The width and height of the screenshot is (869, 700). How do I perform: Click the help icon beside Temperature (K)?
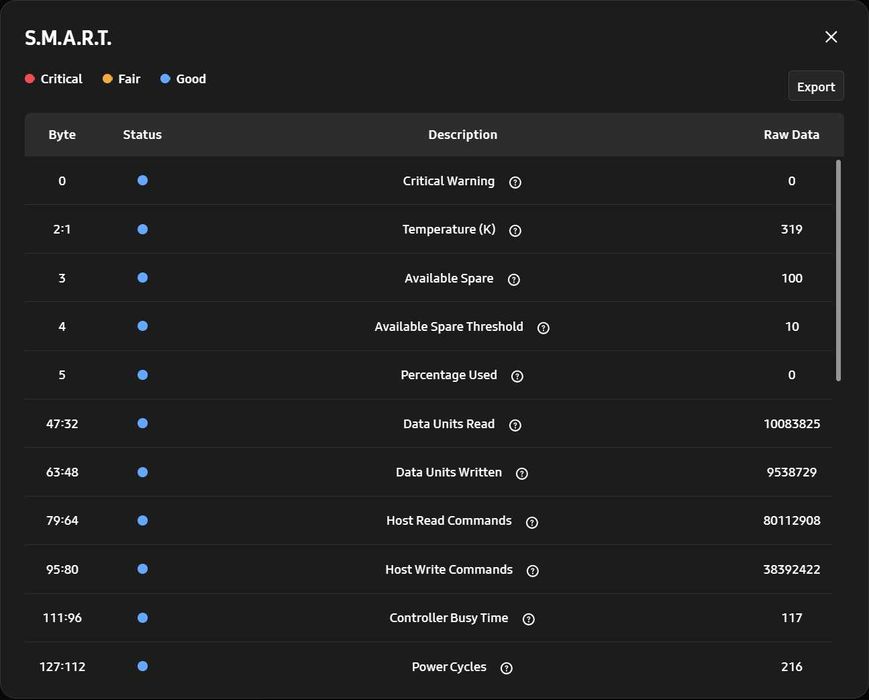click(x=515, y=231)
